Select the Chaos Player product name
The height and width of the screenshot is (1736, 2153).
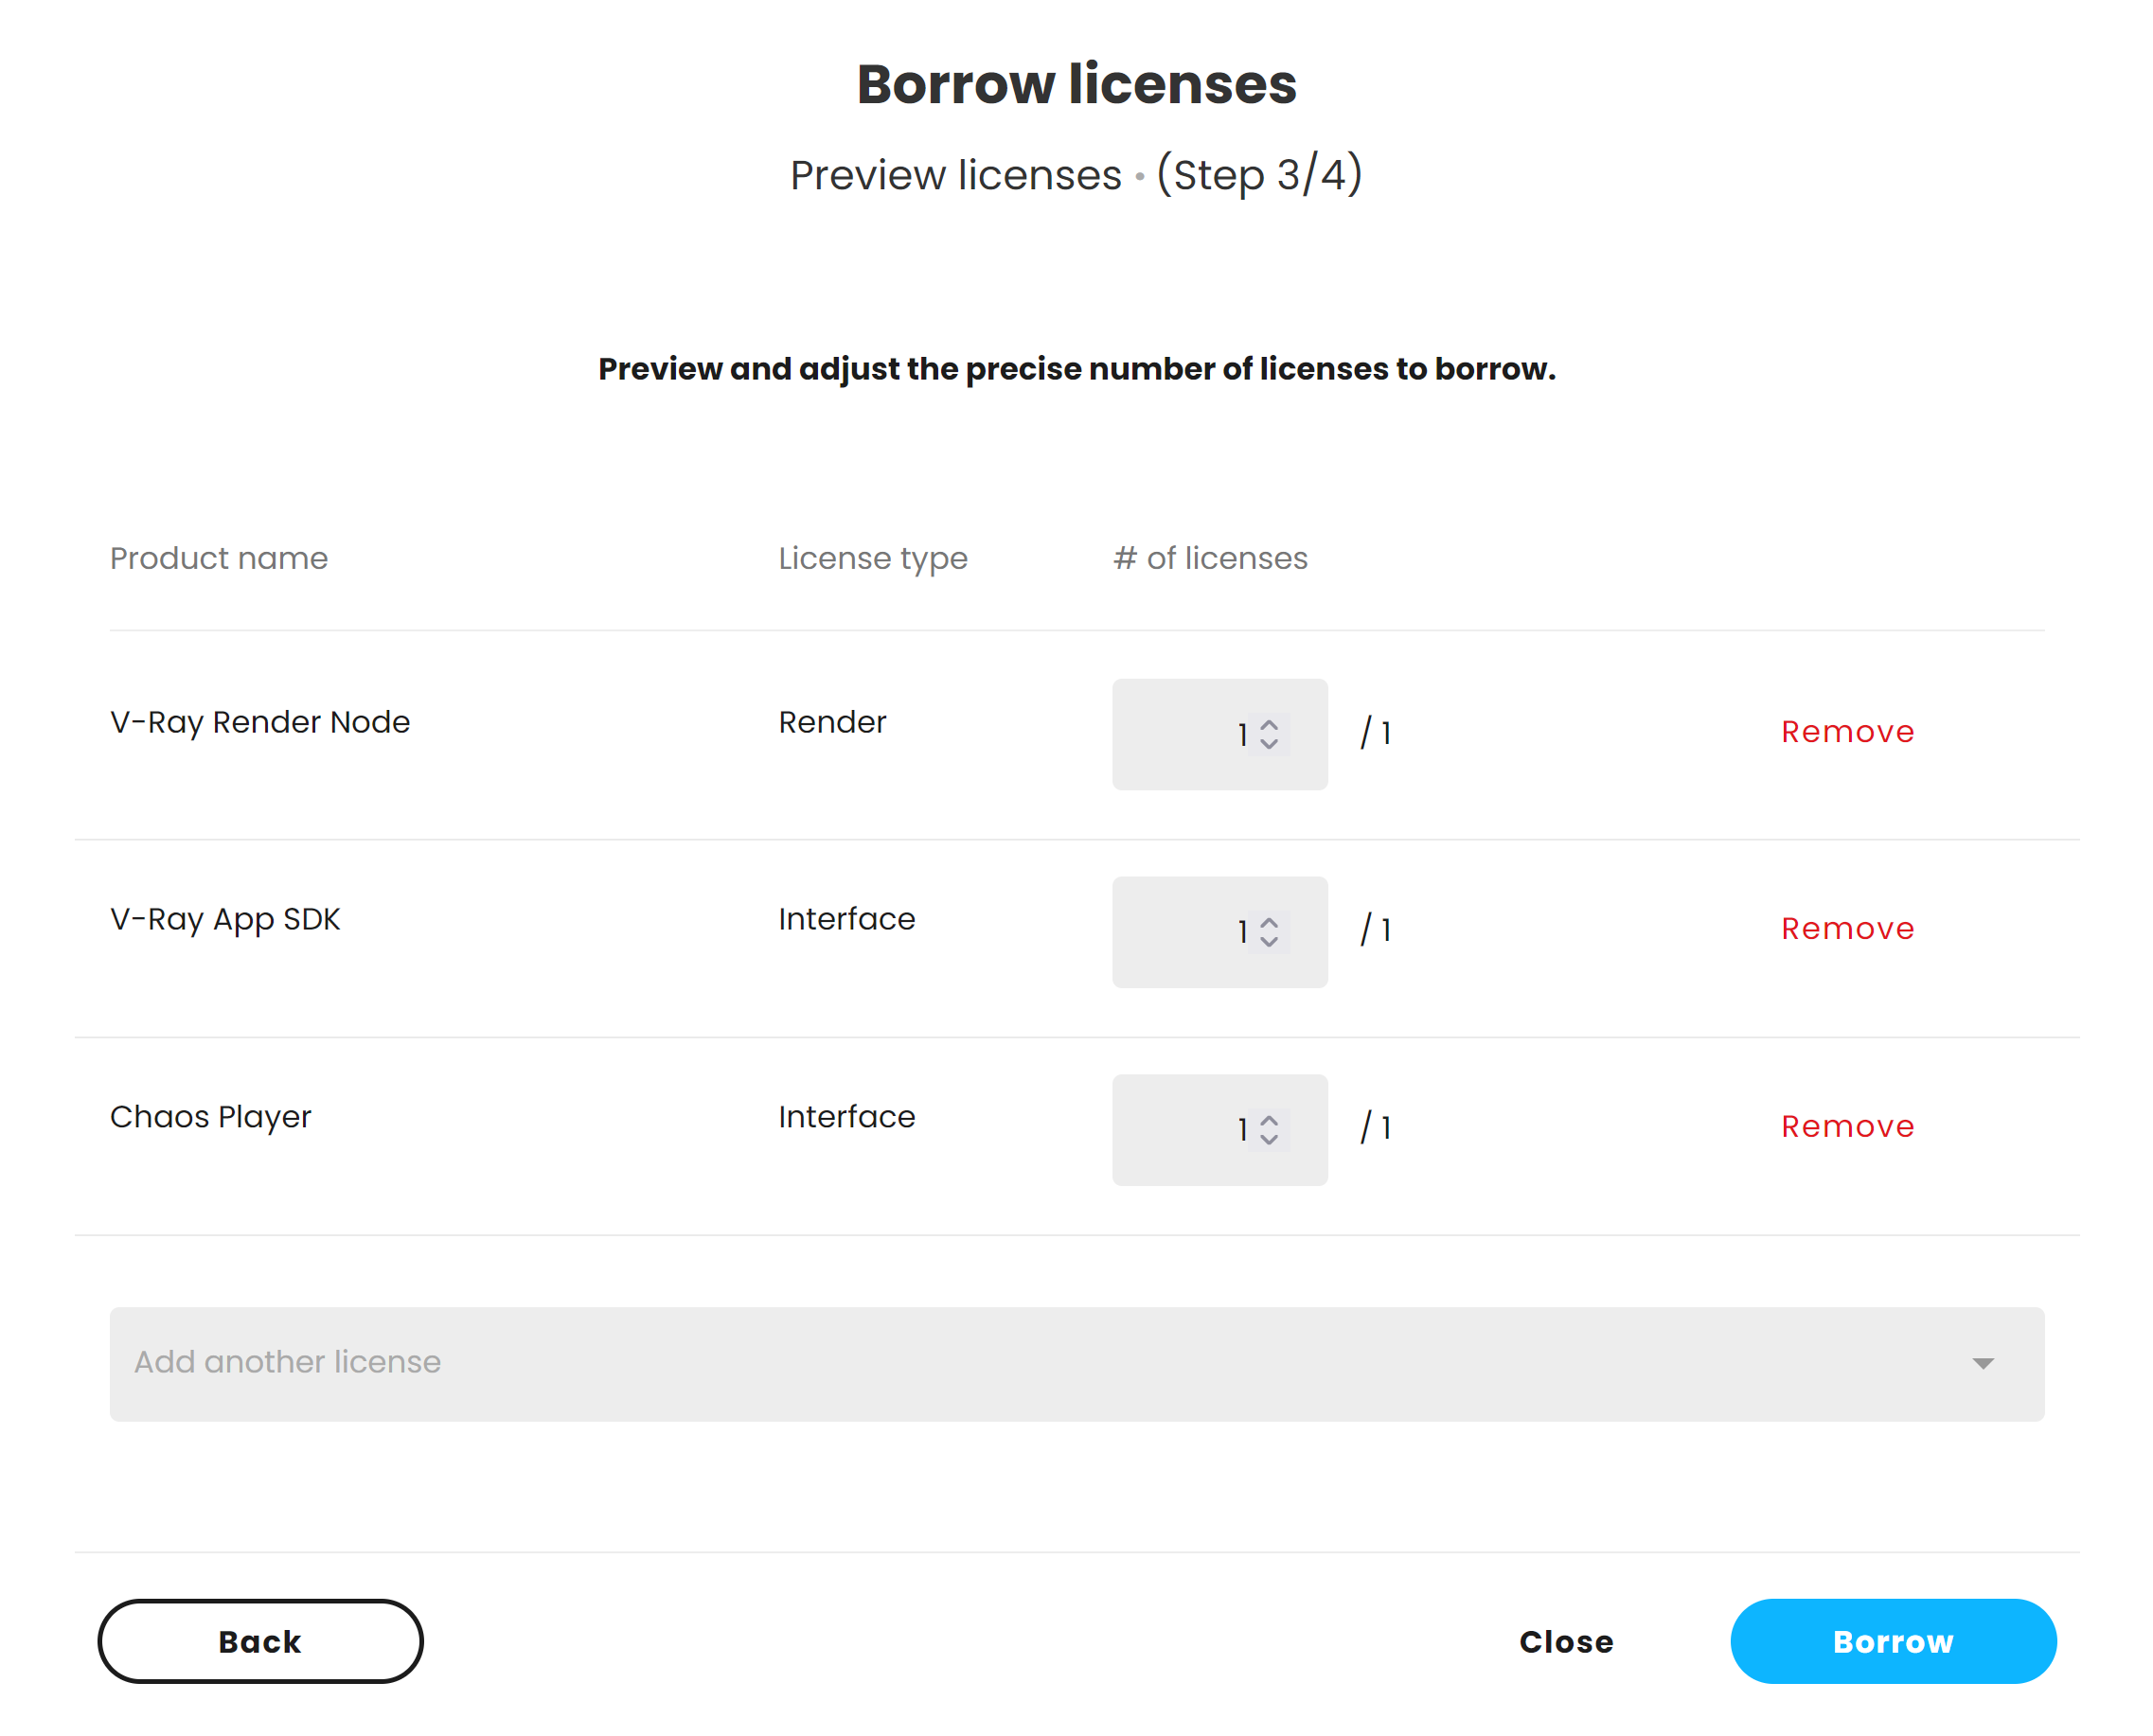(x=210, y=1117)
